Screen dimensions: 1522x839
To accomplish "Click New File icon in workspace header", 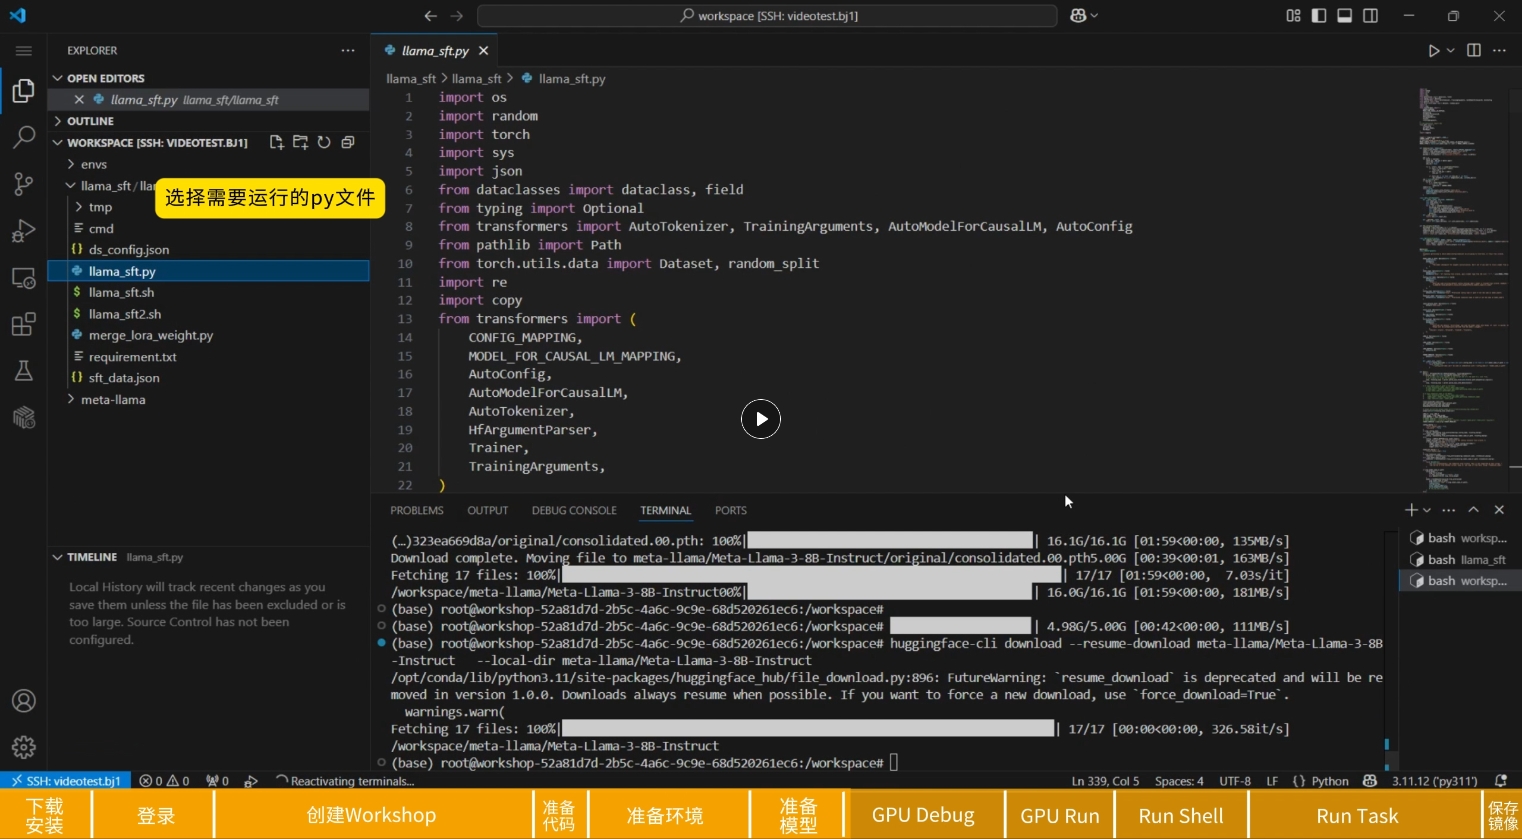I will click(x=277, y=143).
